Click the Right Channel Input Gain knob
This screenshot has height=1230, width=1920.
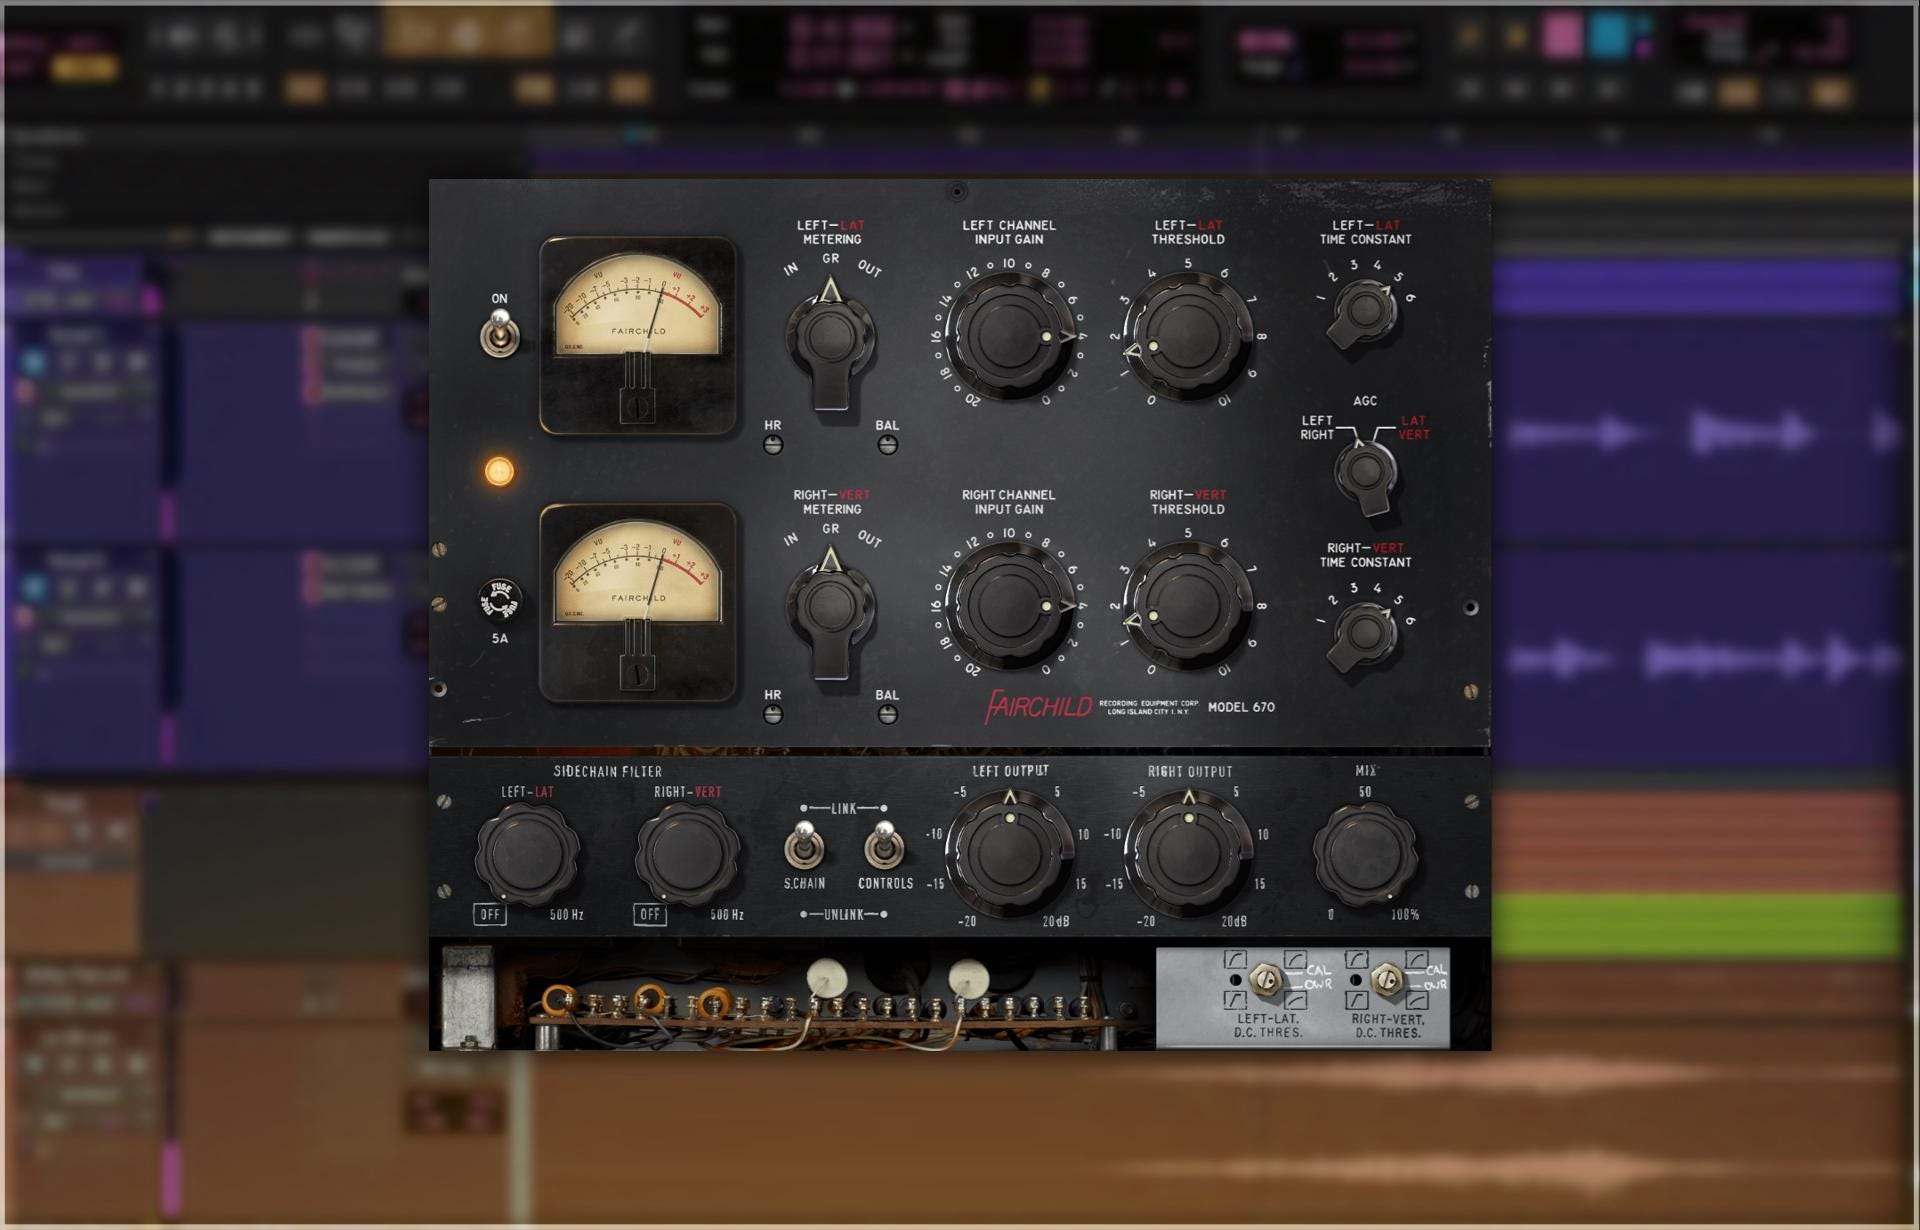[x=1008, y=604]
